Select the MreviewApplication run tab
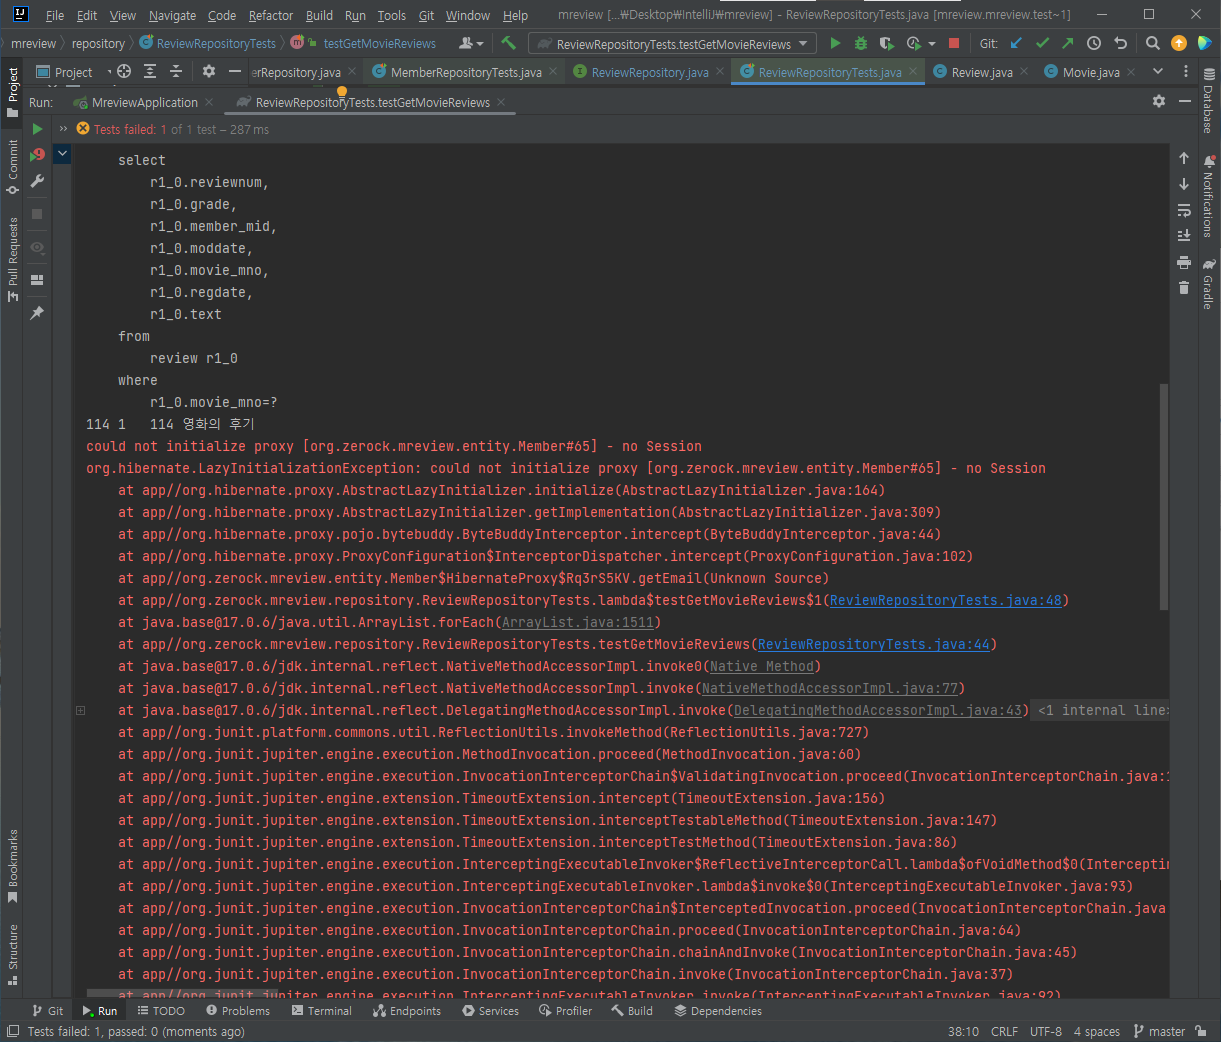1221x1042 pixels. [x=144, y=102]
